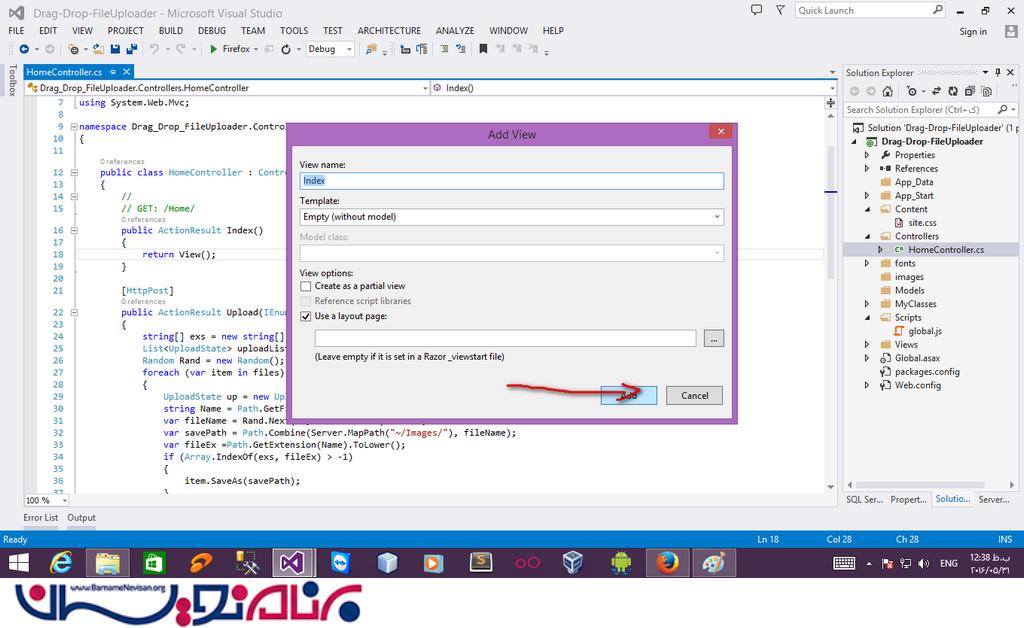This screenshot has width=1024, height=628.
Task: Open Firefox from the Windows taskbar
Action: point(667,563)
